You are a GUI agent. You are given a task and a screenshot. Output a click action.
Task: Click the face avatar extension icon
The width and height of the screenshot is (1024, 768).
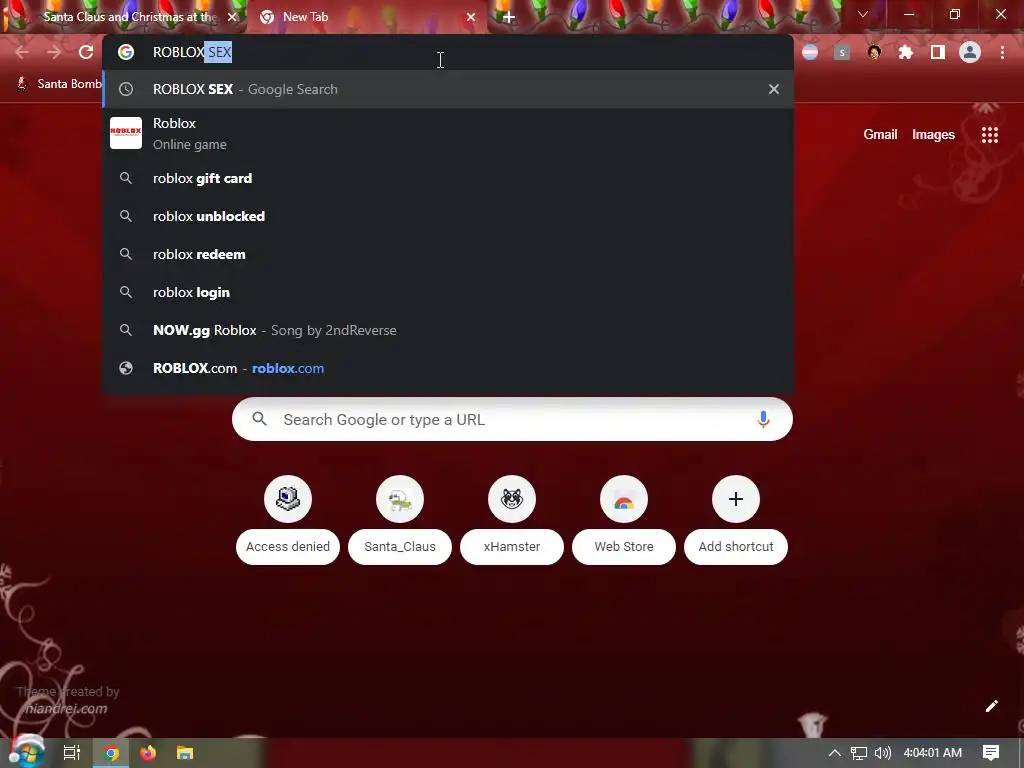tap(874, 52)
